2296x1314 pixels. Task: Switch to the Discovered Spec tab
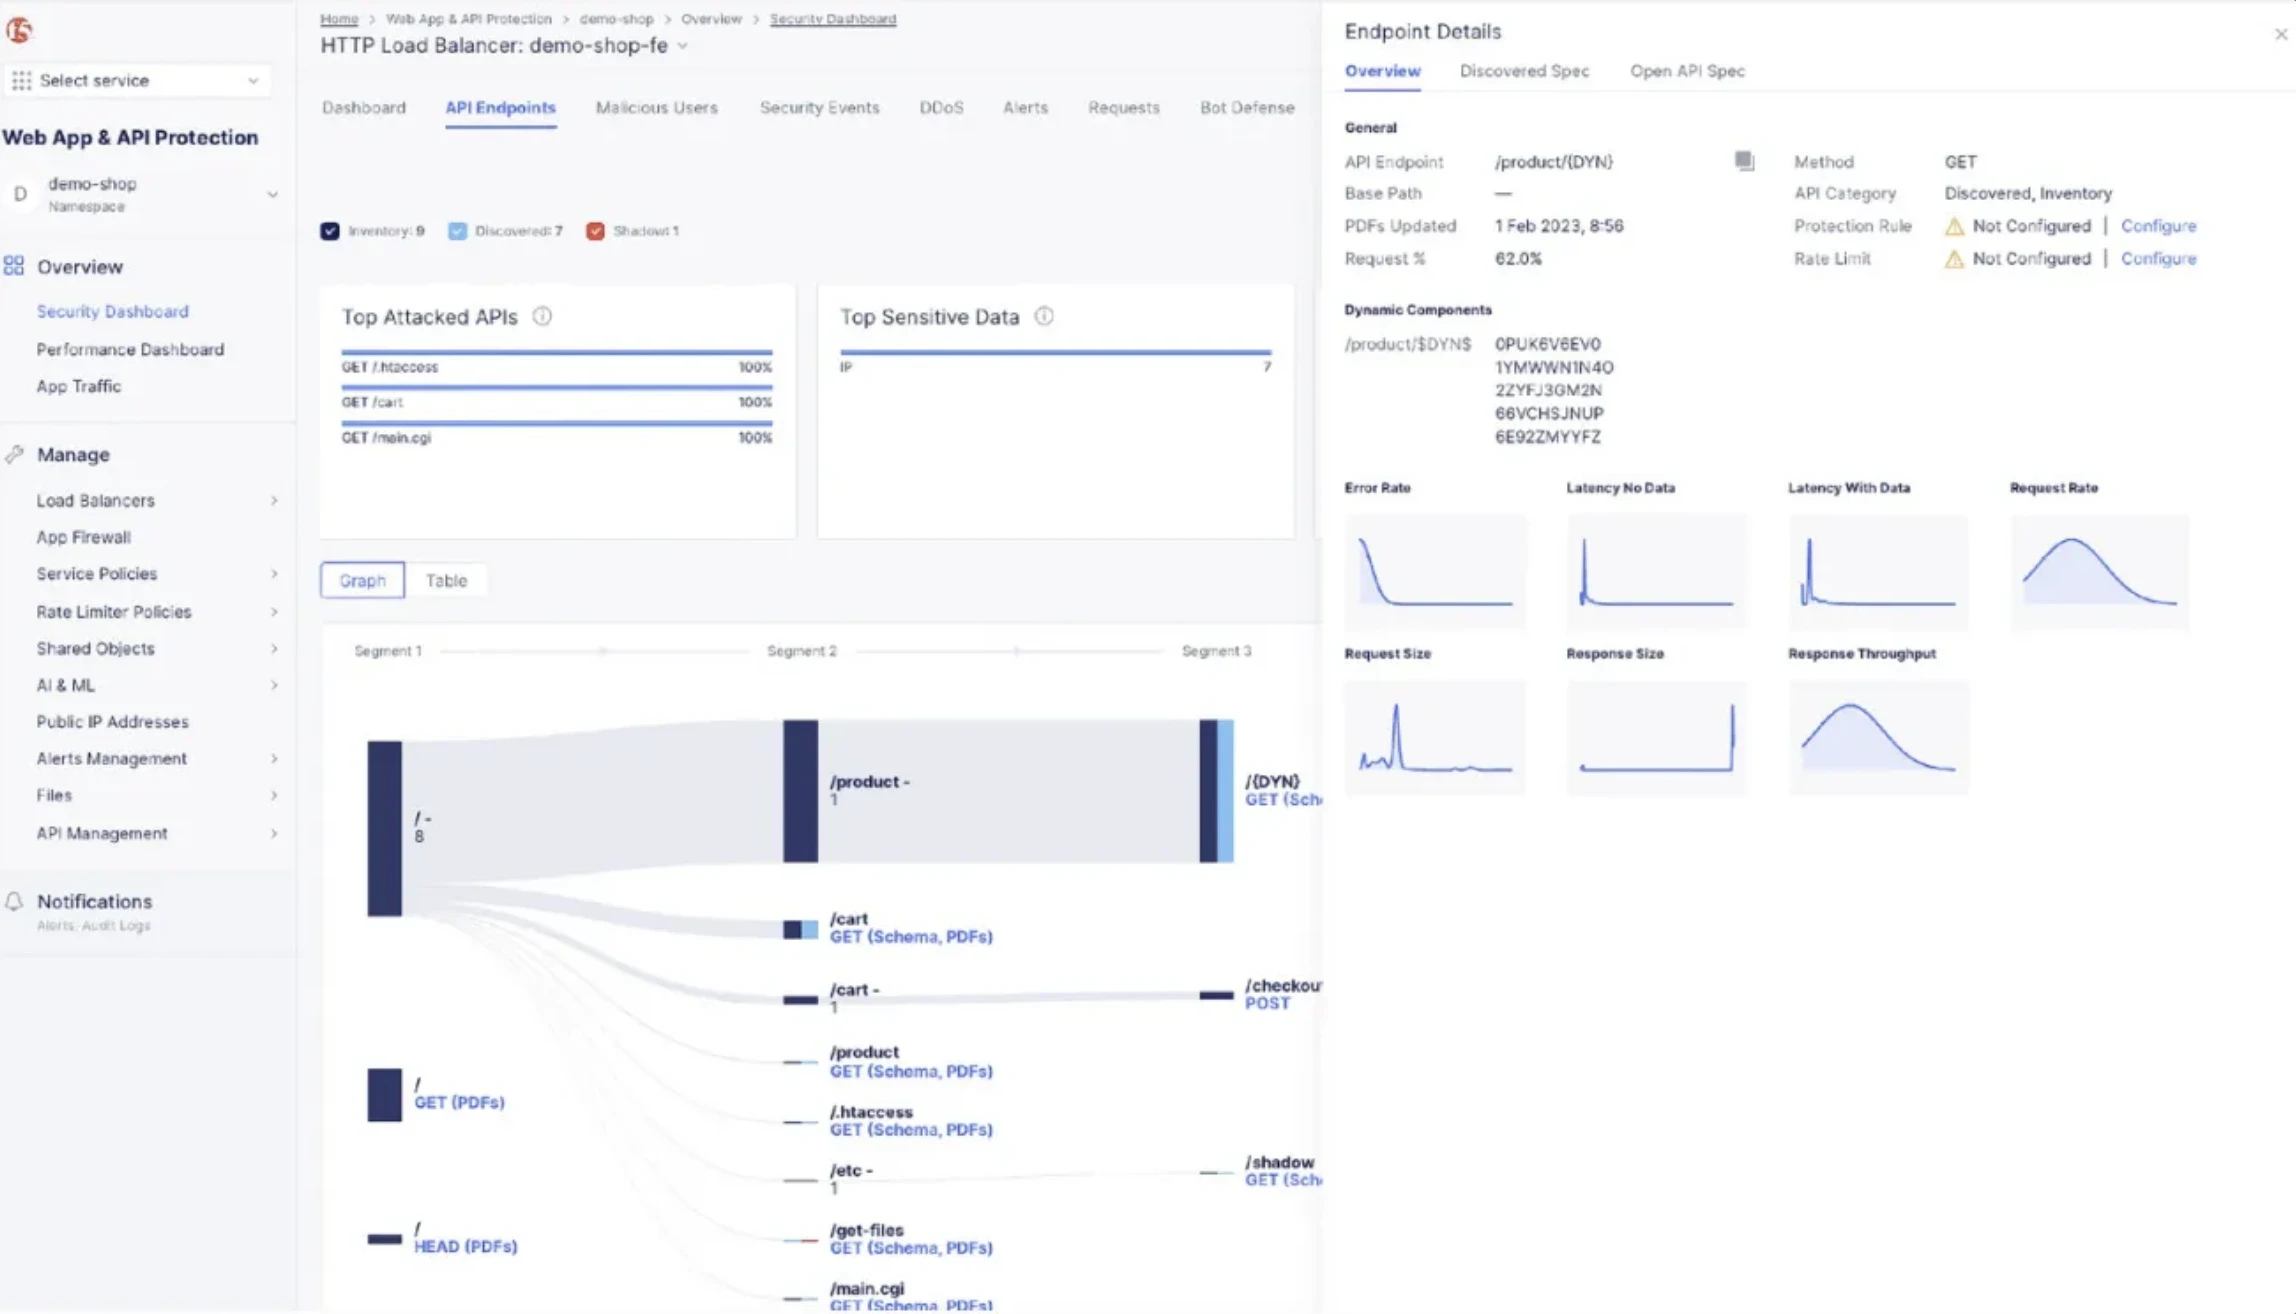click(1524, 71)
